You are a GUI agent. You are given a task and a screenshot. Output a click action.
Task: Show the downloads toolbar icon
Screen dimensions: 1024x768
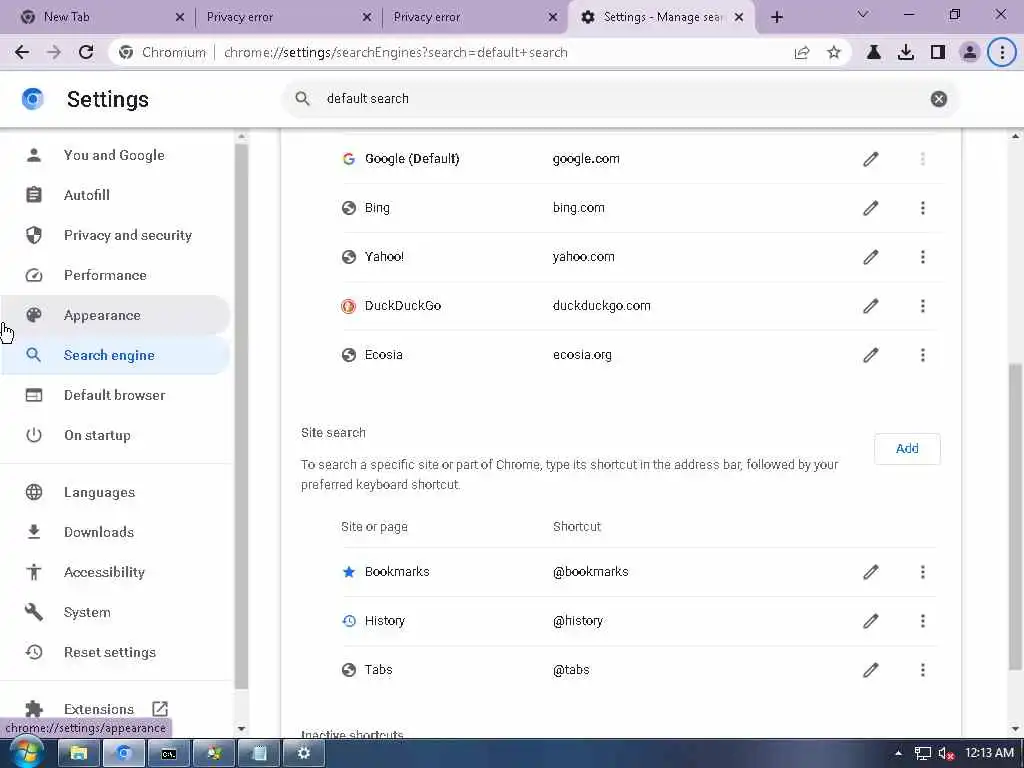(905, 52)
